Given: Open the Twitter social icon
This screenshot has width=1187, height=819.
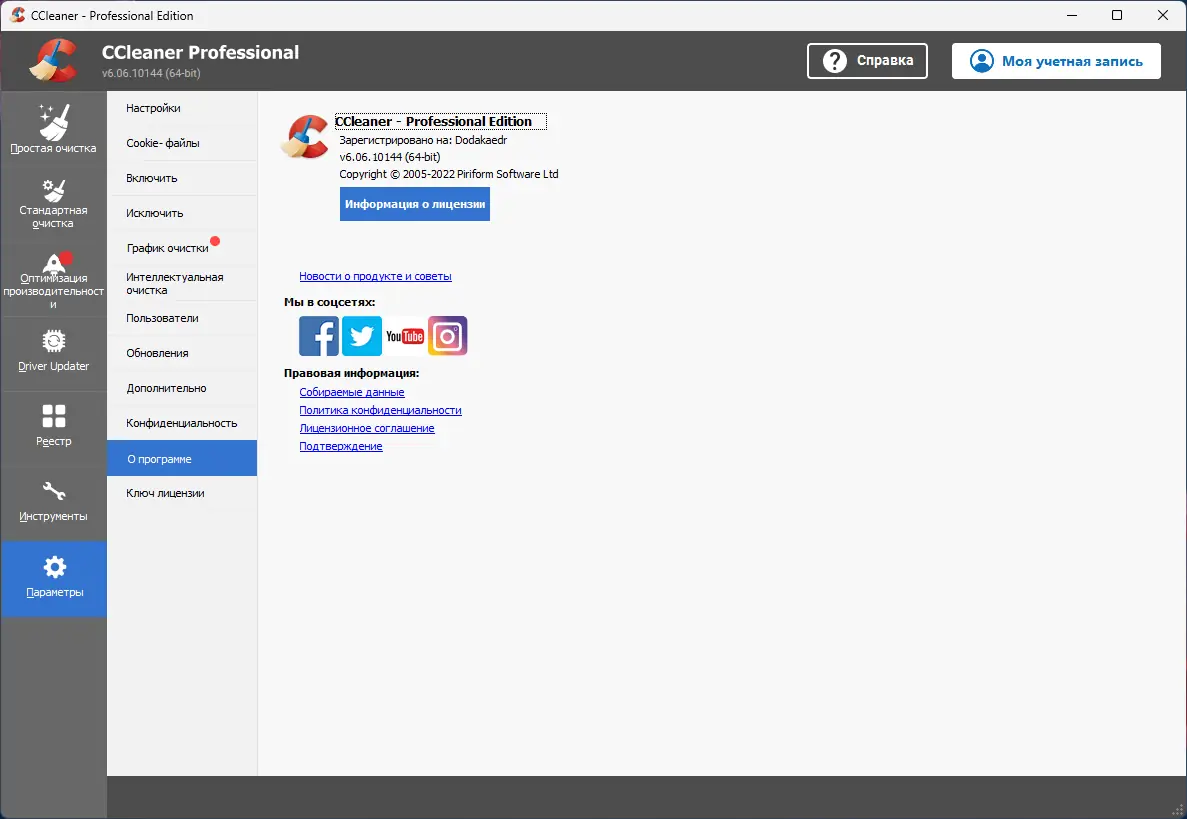Looking at the screenshot, I should [362, 336].
